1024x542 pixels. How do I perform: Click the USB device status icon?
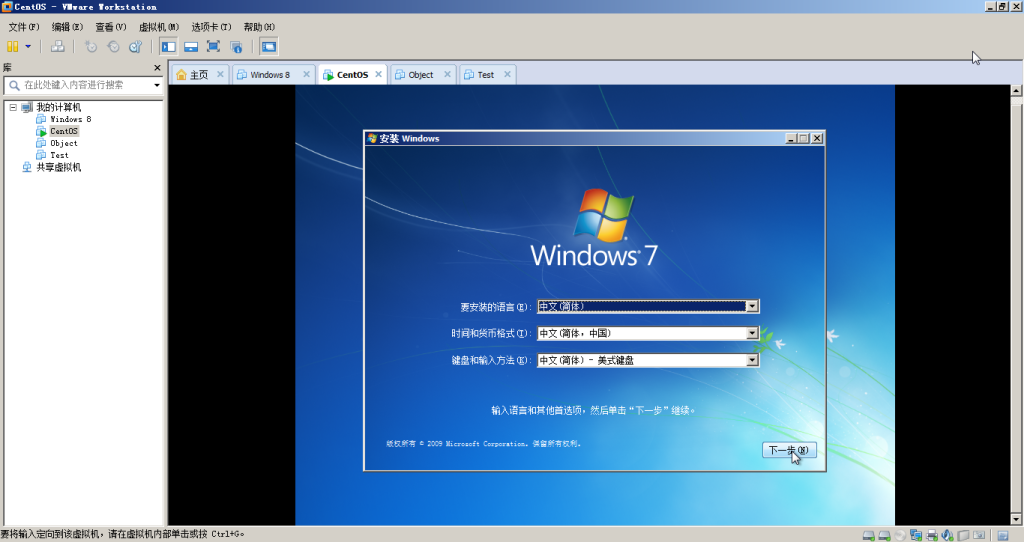963,535
